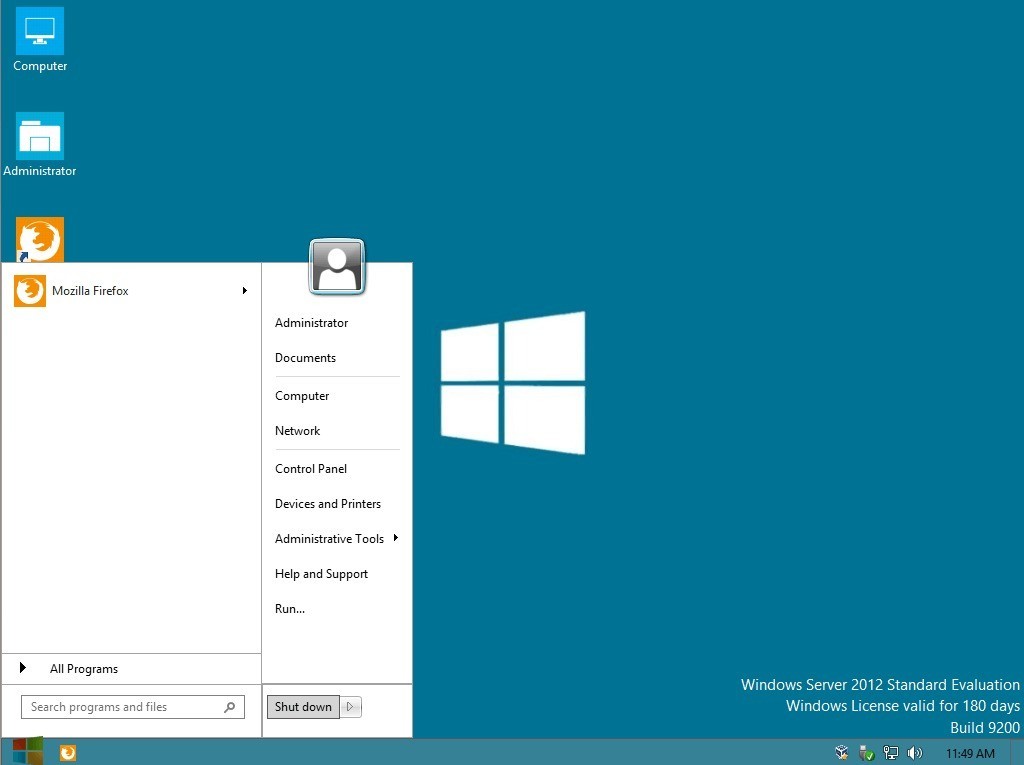Screen dimensions: 1024x765
Task: Click Run... in the Start menu
Action: pos(290,609)
